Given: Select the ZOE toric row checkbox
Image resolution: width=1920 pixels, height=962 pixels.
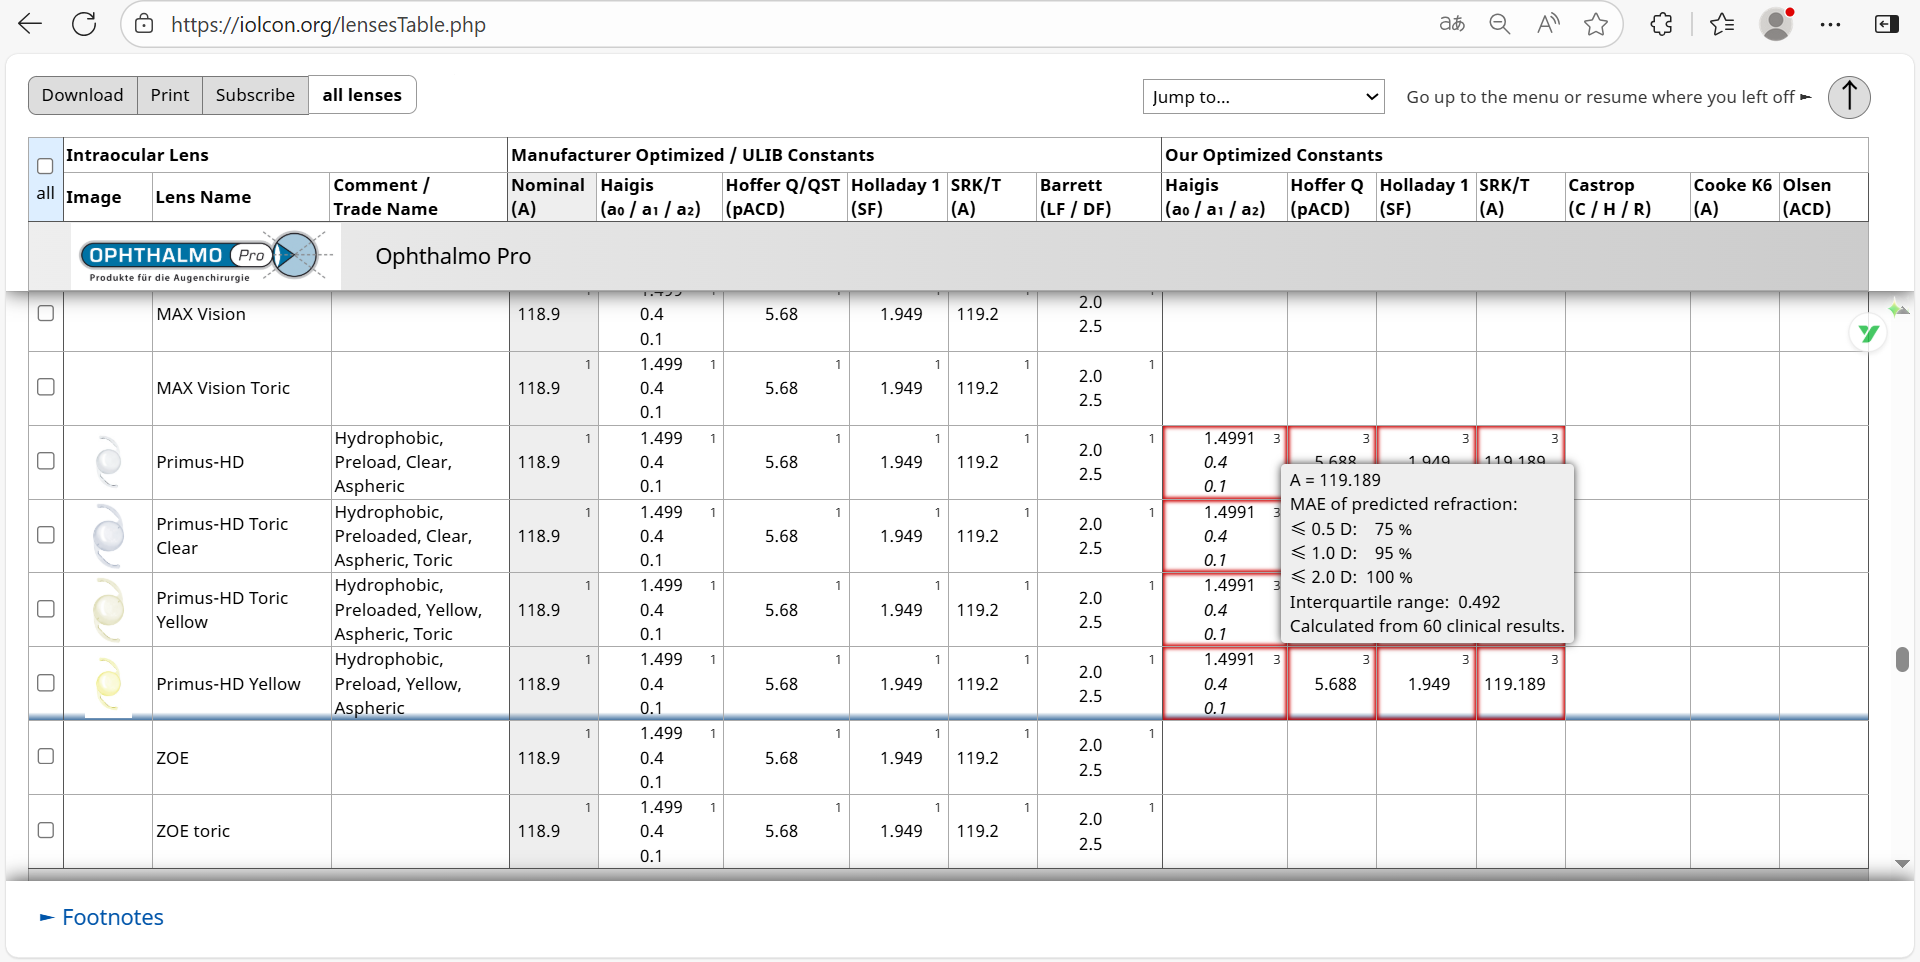Looking at the screenshot, I should [x=45, y=830].
